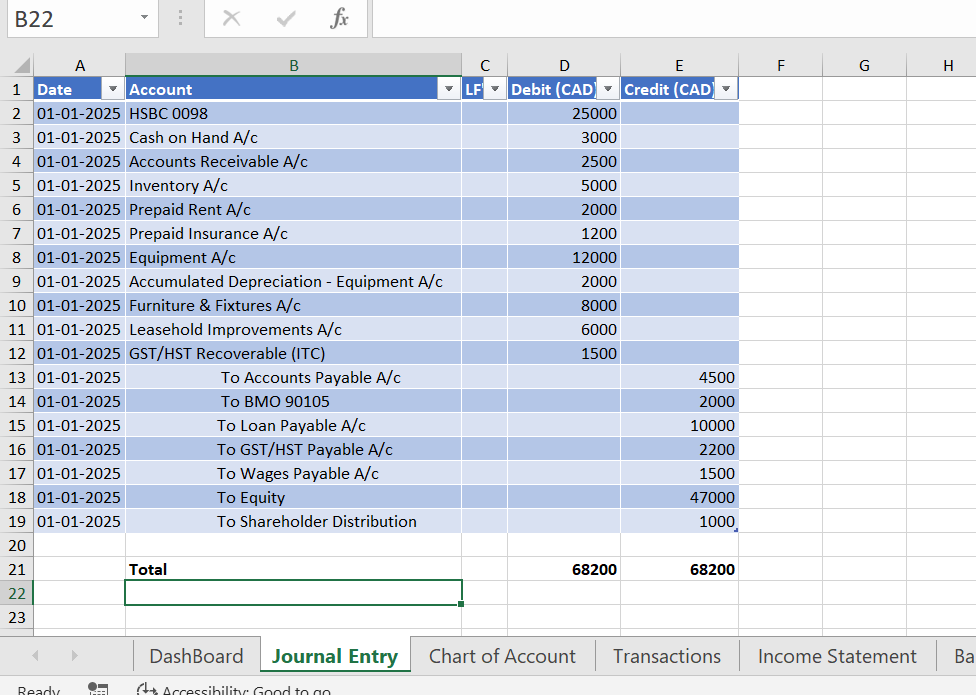976x695 pixels.
Task: Click the macro recording icon in status bar
Action: tap(98, 689)
